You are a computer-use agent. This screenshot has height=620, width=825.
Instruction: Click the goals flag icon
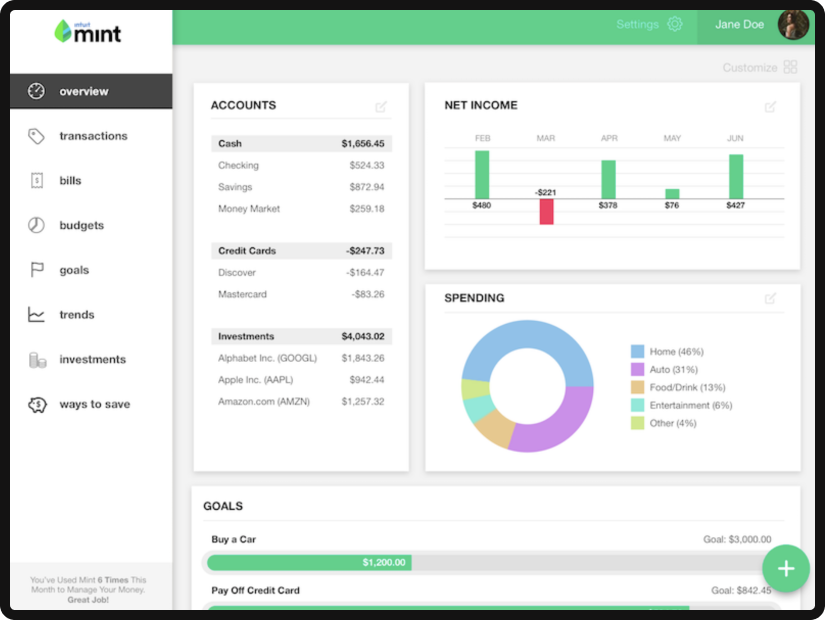point(37,270)
